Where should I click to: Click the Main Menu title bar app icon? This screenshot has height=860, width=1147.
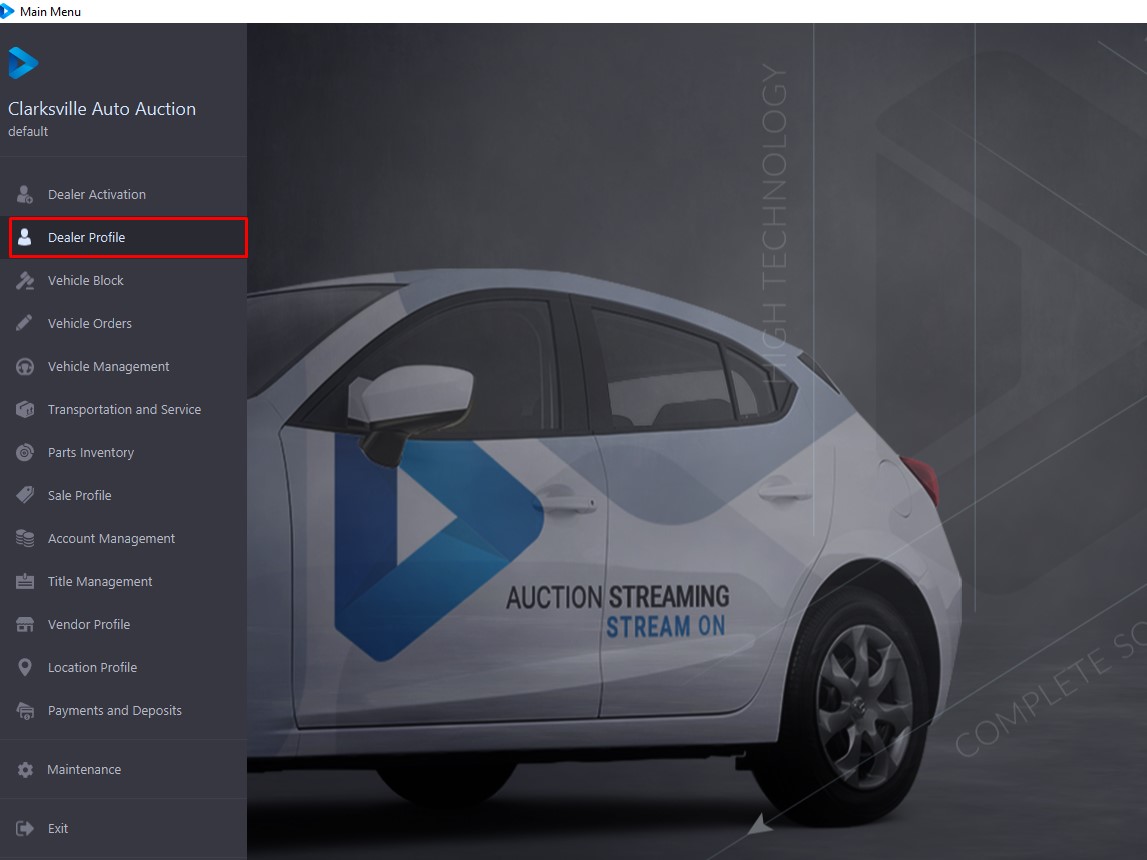8,11
